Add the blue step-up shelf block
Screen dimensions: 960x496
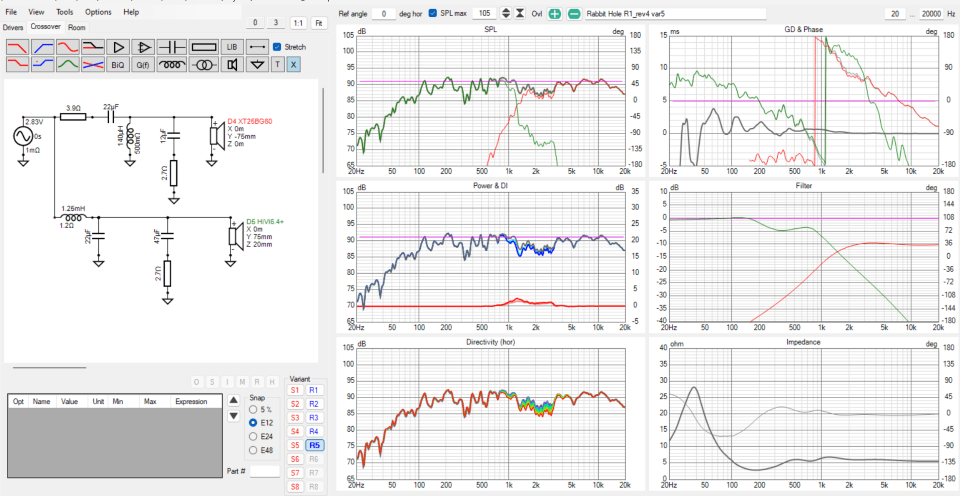click(42, 64)
